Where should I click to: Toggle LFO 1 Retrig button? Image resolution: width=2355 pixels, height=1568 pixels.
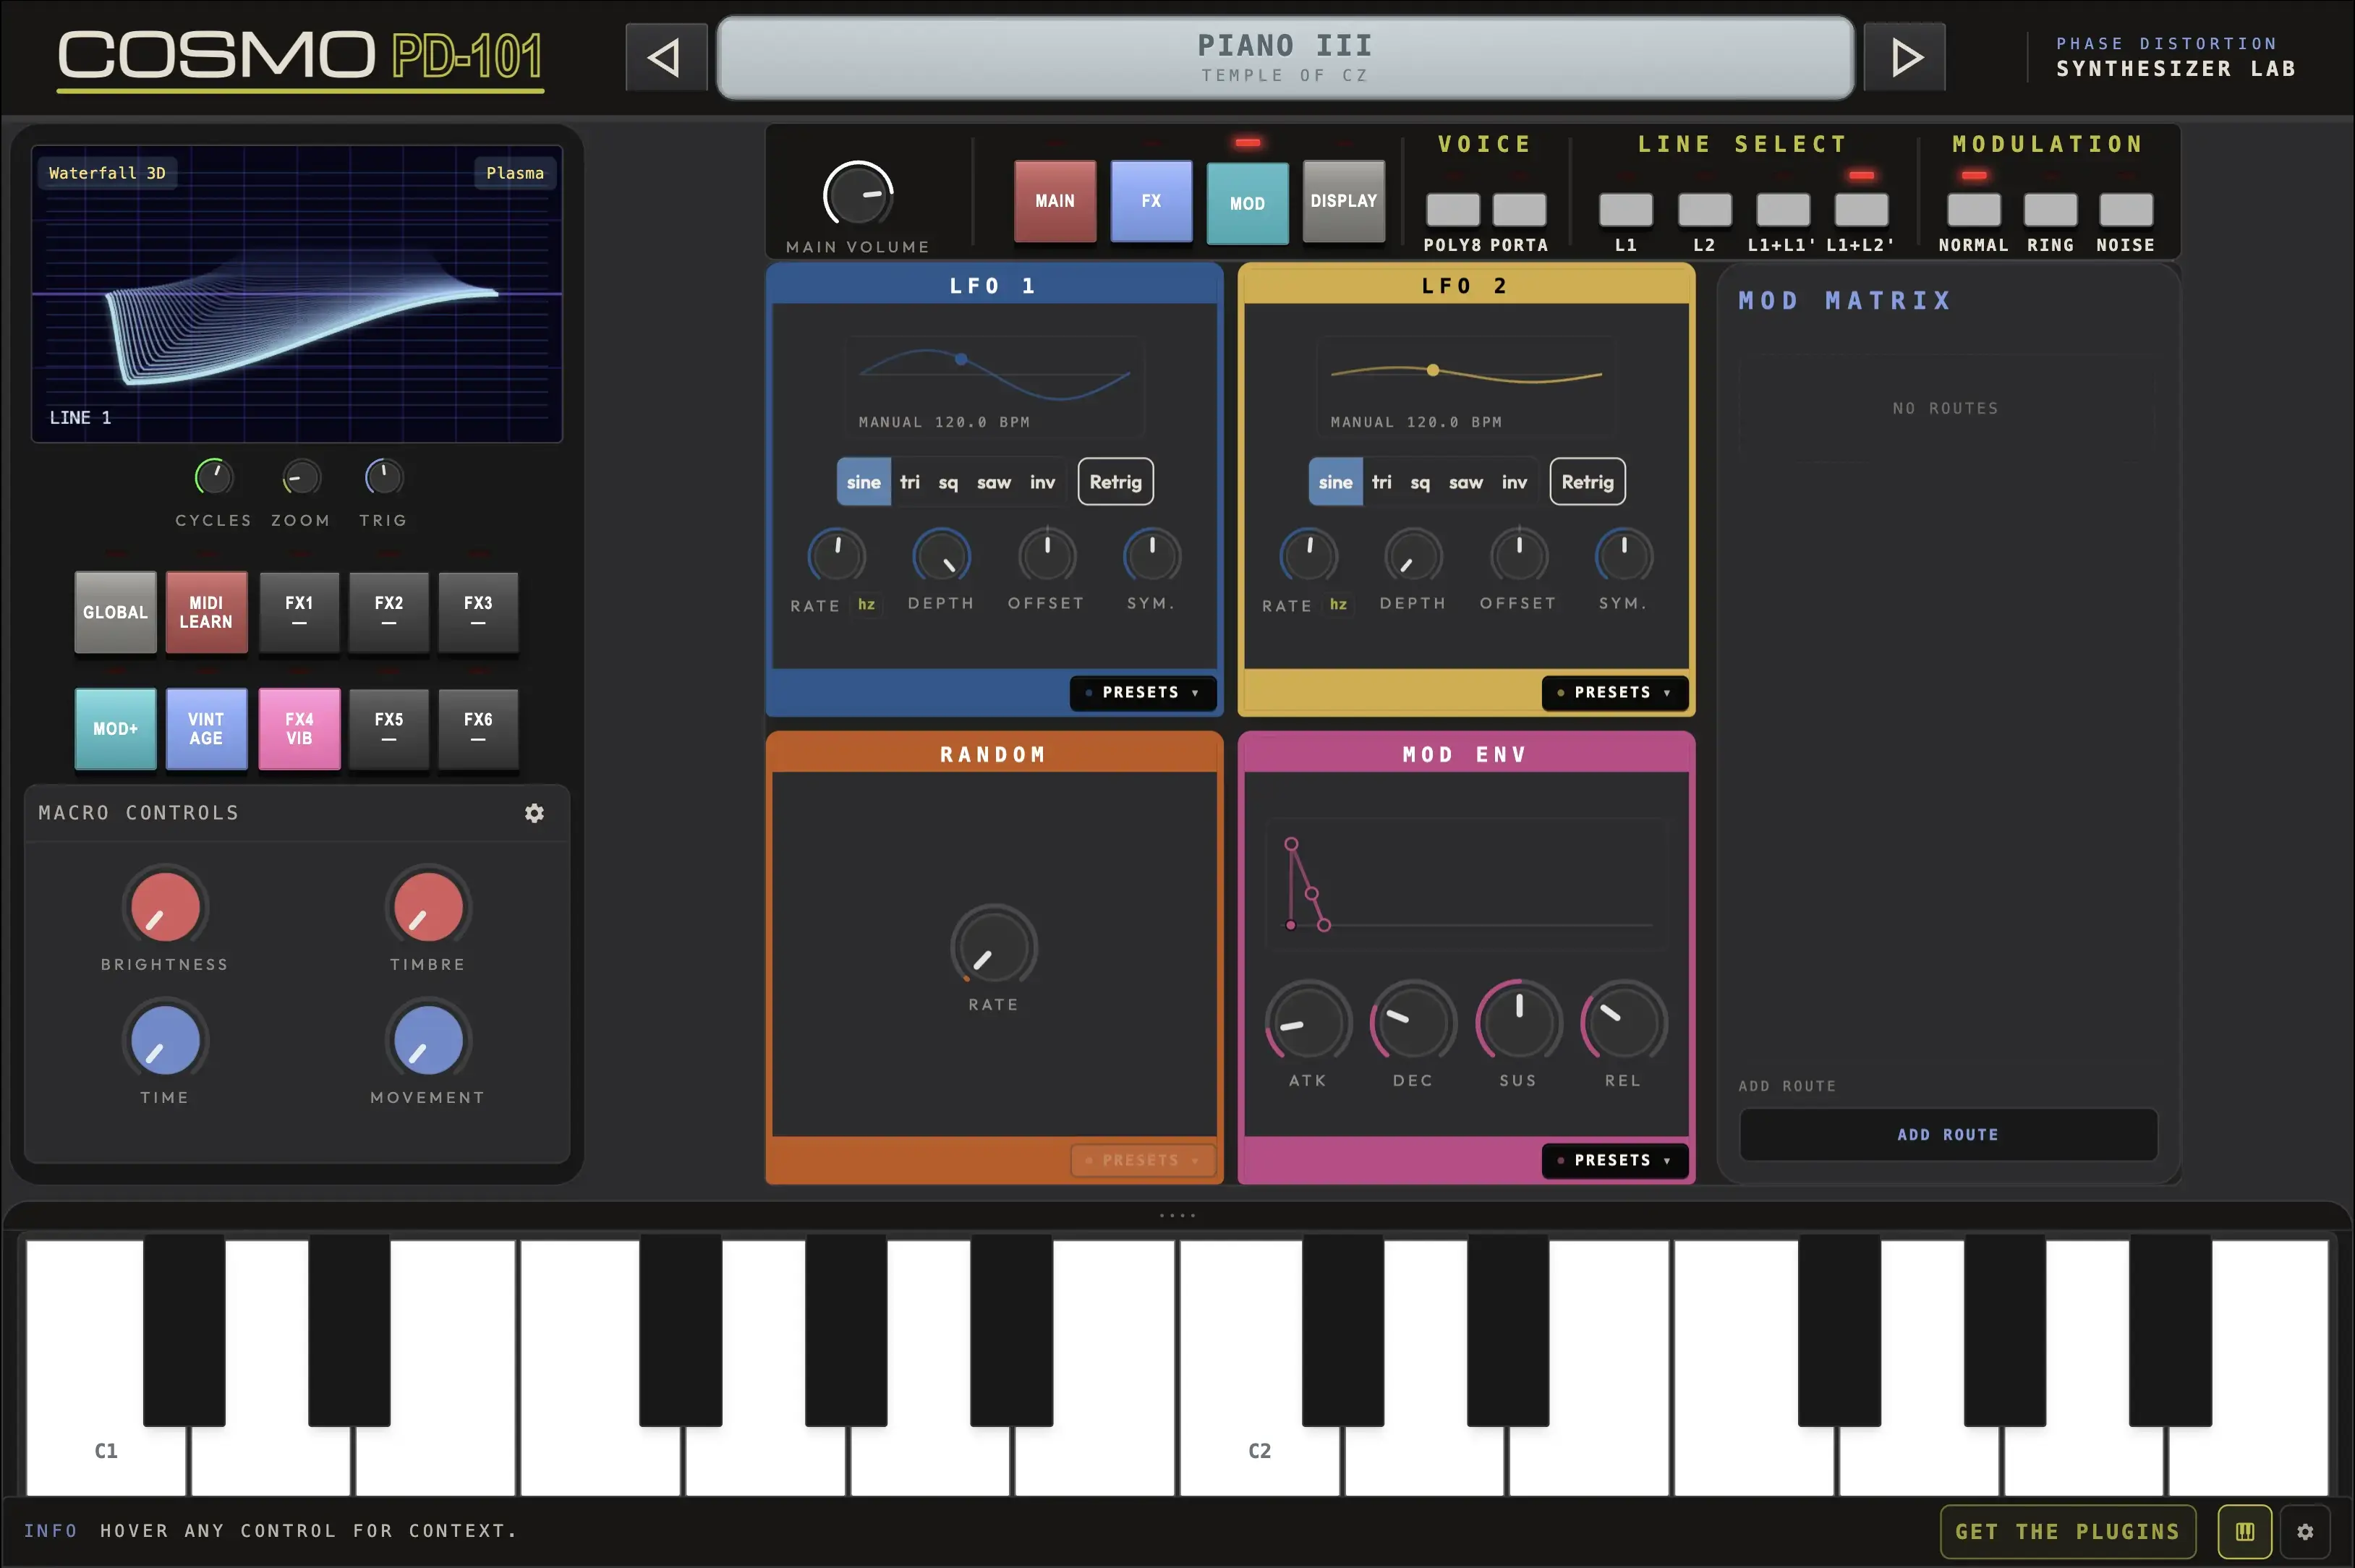[1116, 482]
